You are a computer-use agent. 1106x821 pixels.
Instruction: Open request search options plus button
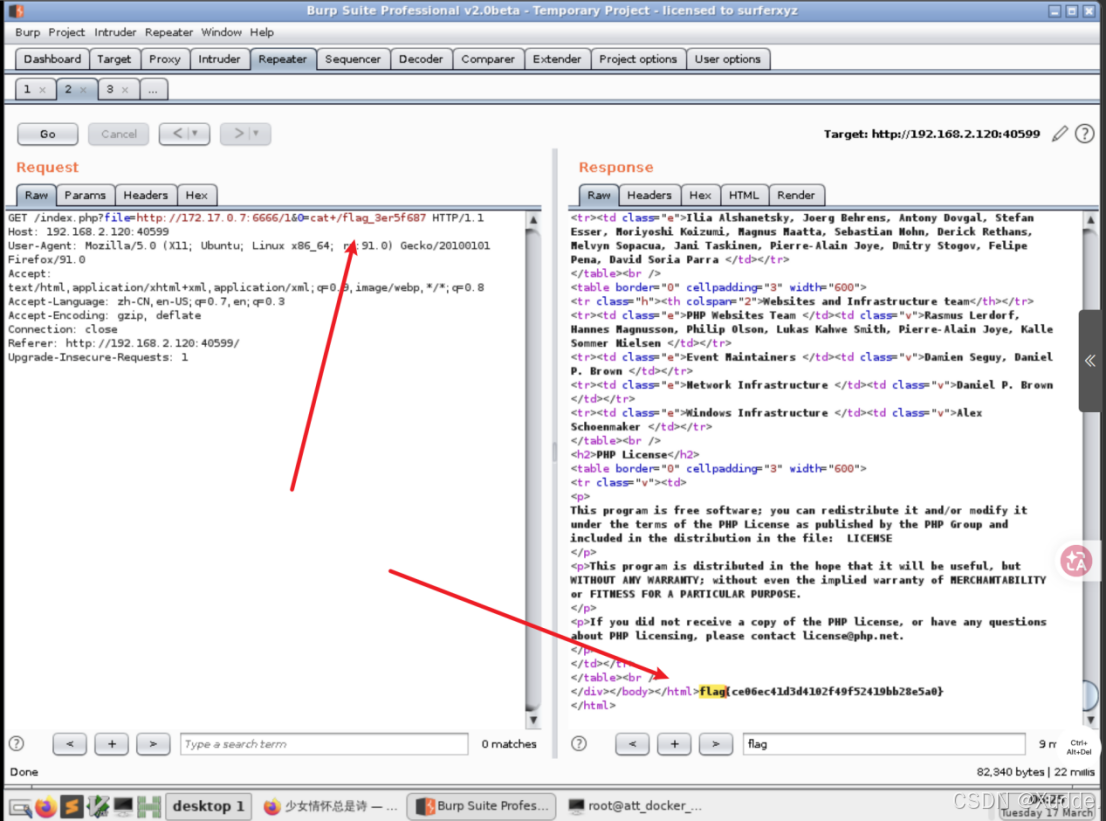coord(111,743)
